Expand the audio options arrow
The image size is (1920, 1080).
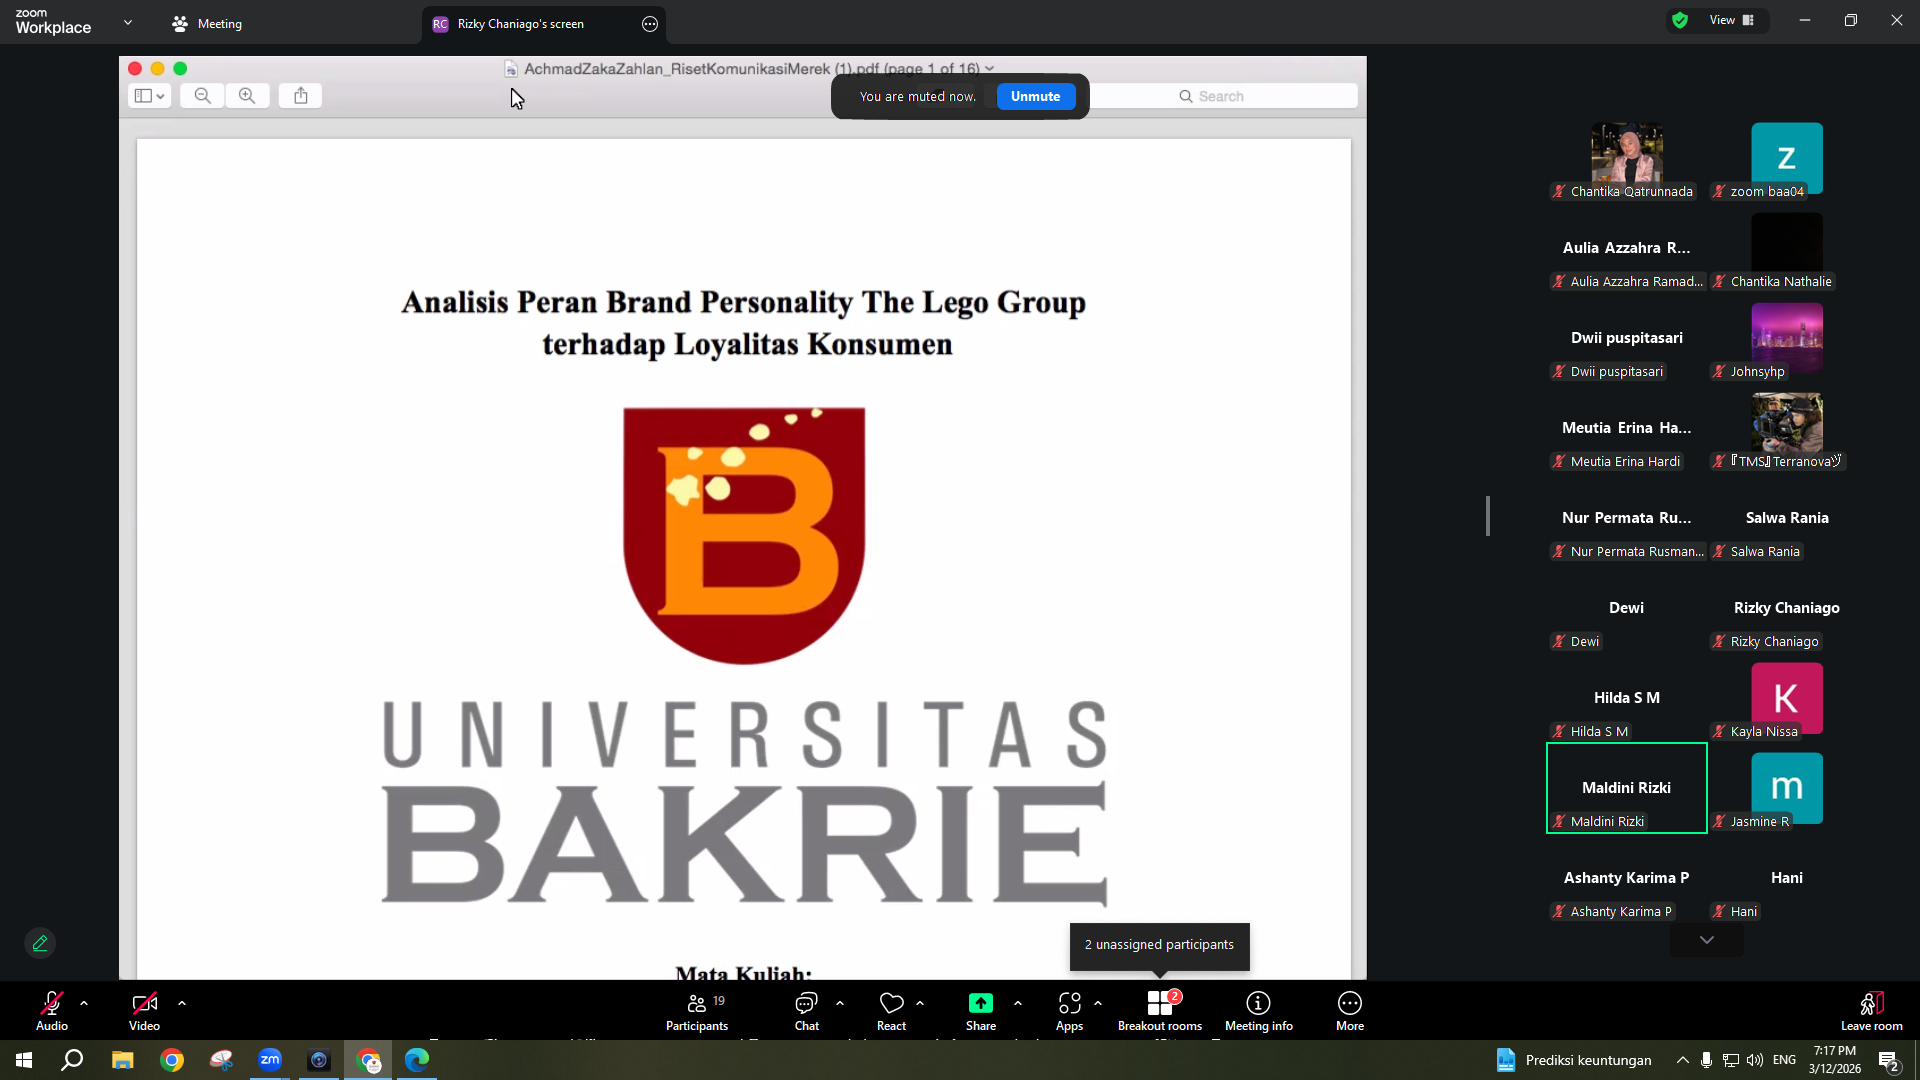click(84, 1003)
